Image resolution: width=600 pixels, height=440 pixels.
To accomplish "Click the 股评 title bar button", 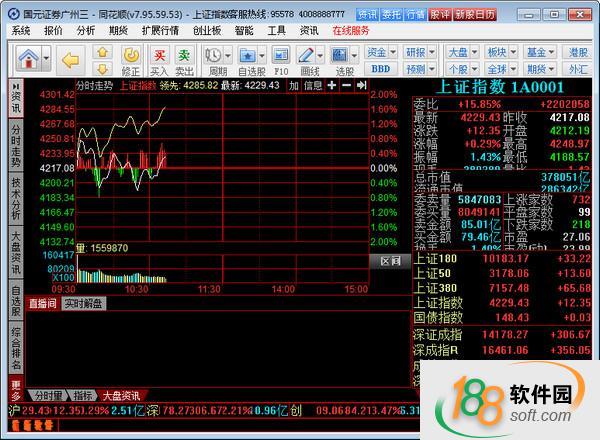I will pyautogui.click(x=440, y=15).
